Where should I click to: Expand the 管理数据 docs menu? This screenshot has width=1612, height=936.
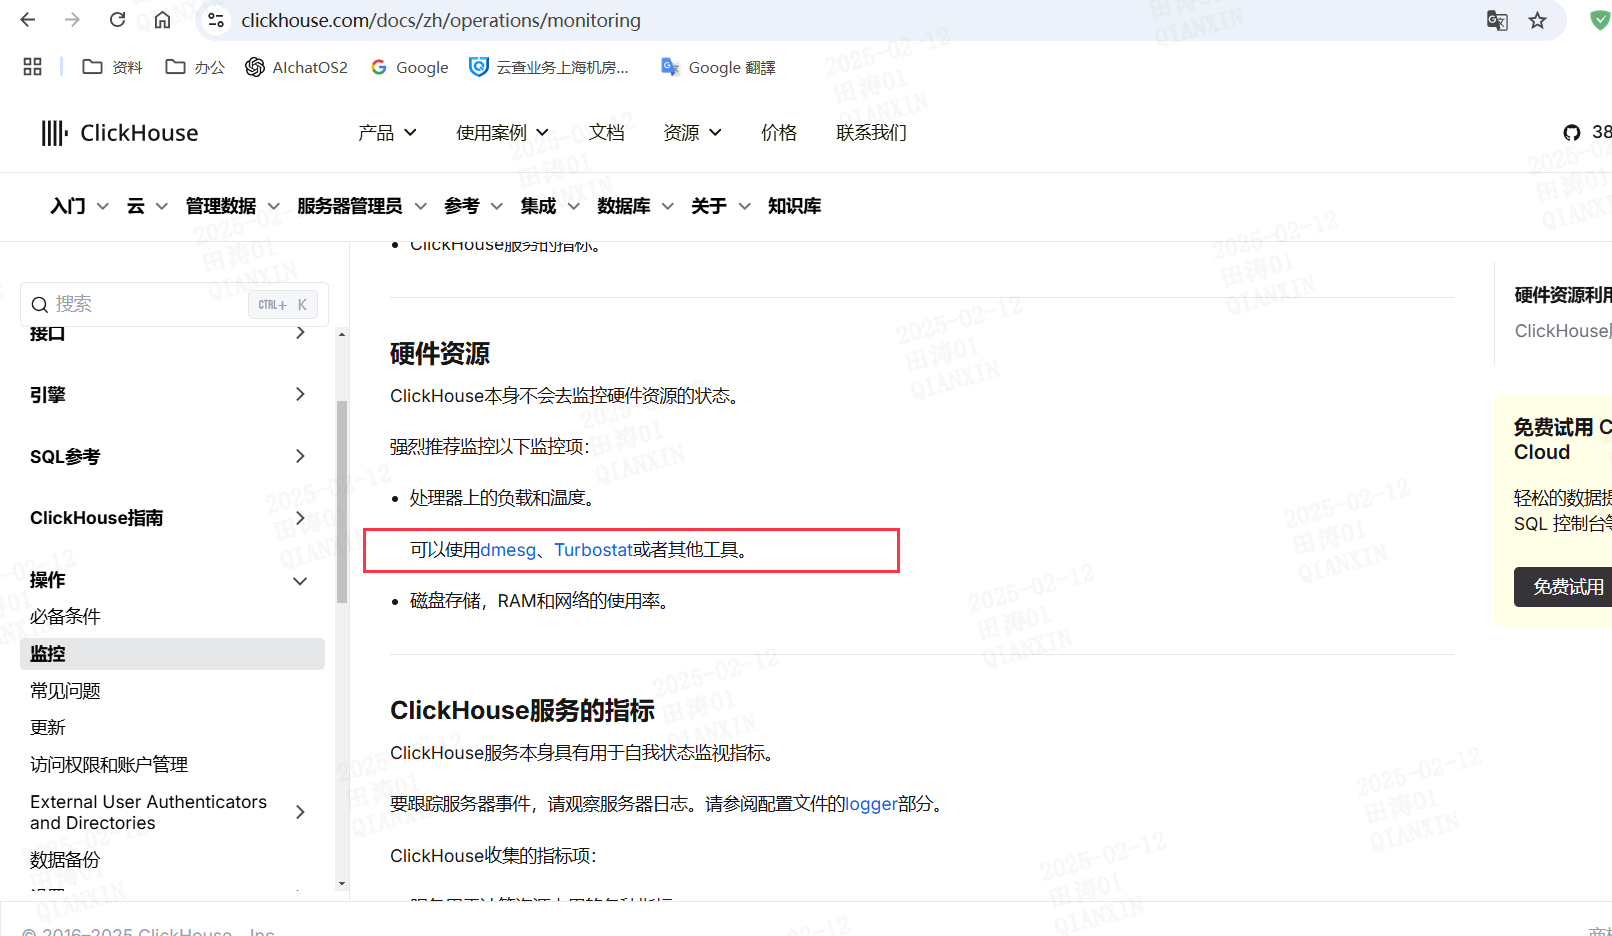[232, 206]
